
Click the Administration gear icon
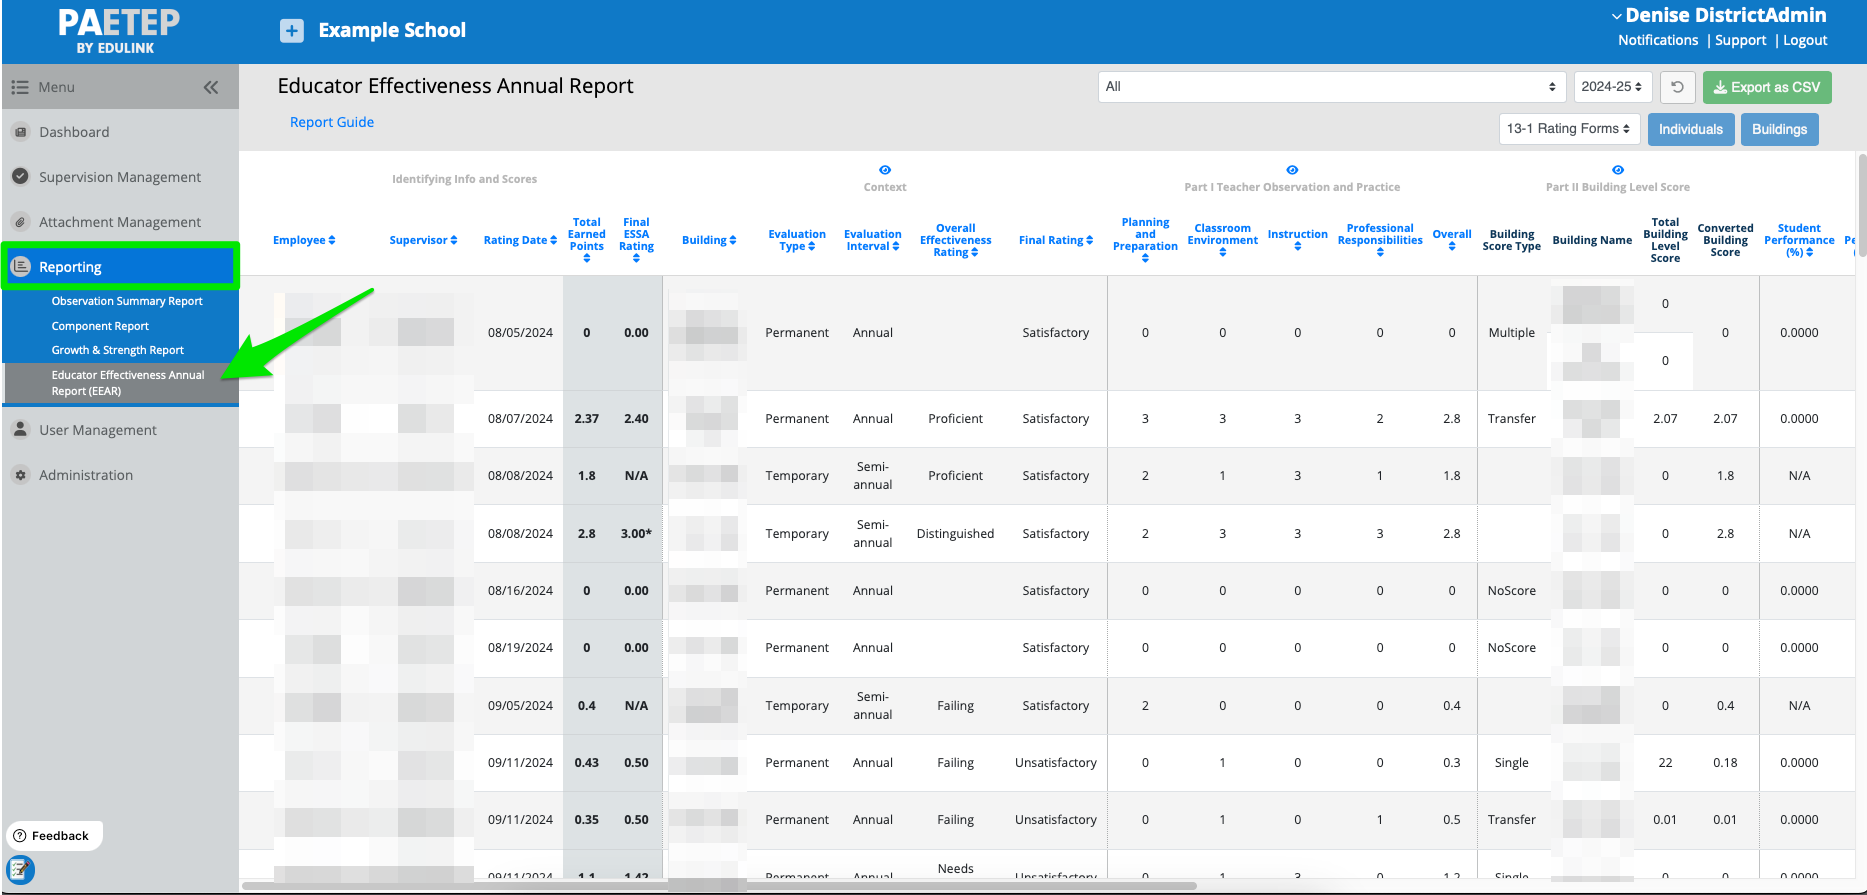pos(20,475)
